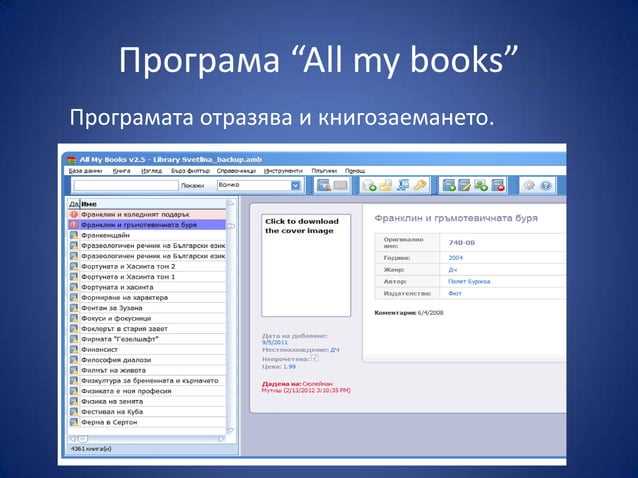This screenshot has height=478, width=638.
Task: Click the book icon beside Физика на земята
Action: (x=74, y=402)
